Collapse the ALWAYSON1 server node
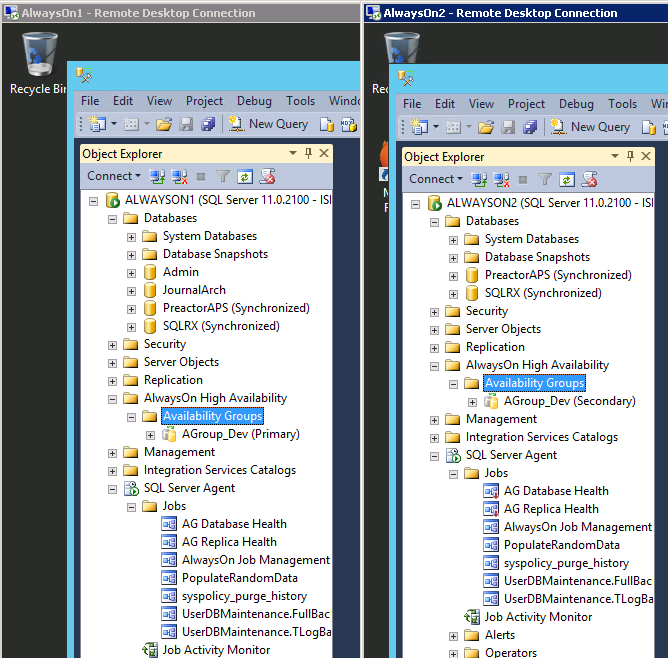 tap(93, 201)
